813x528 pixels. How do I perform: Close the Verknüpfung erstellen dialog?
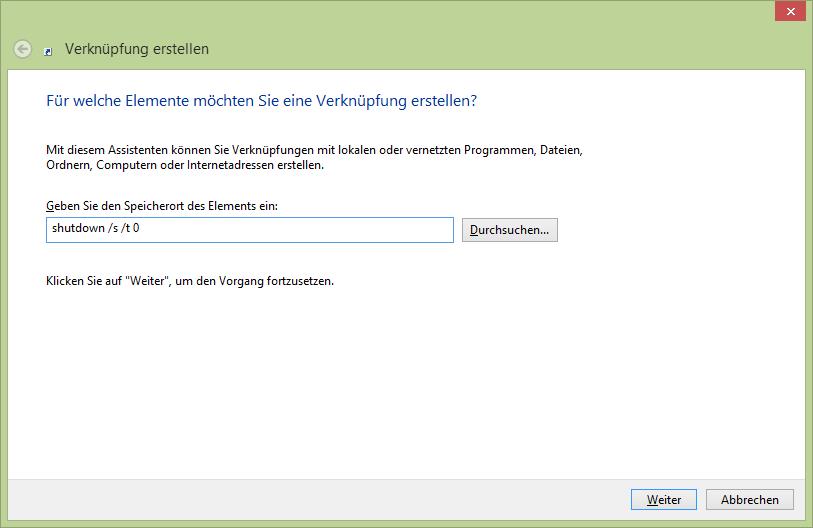coord(790,11)
